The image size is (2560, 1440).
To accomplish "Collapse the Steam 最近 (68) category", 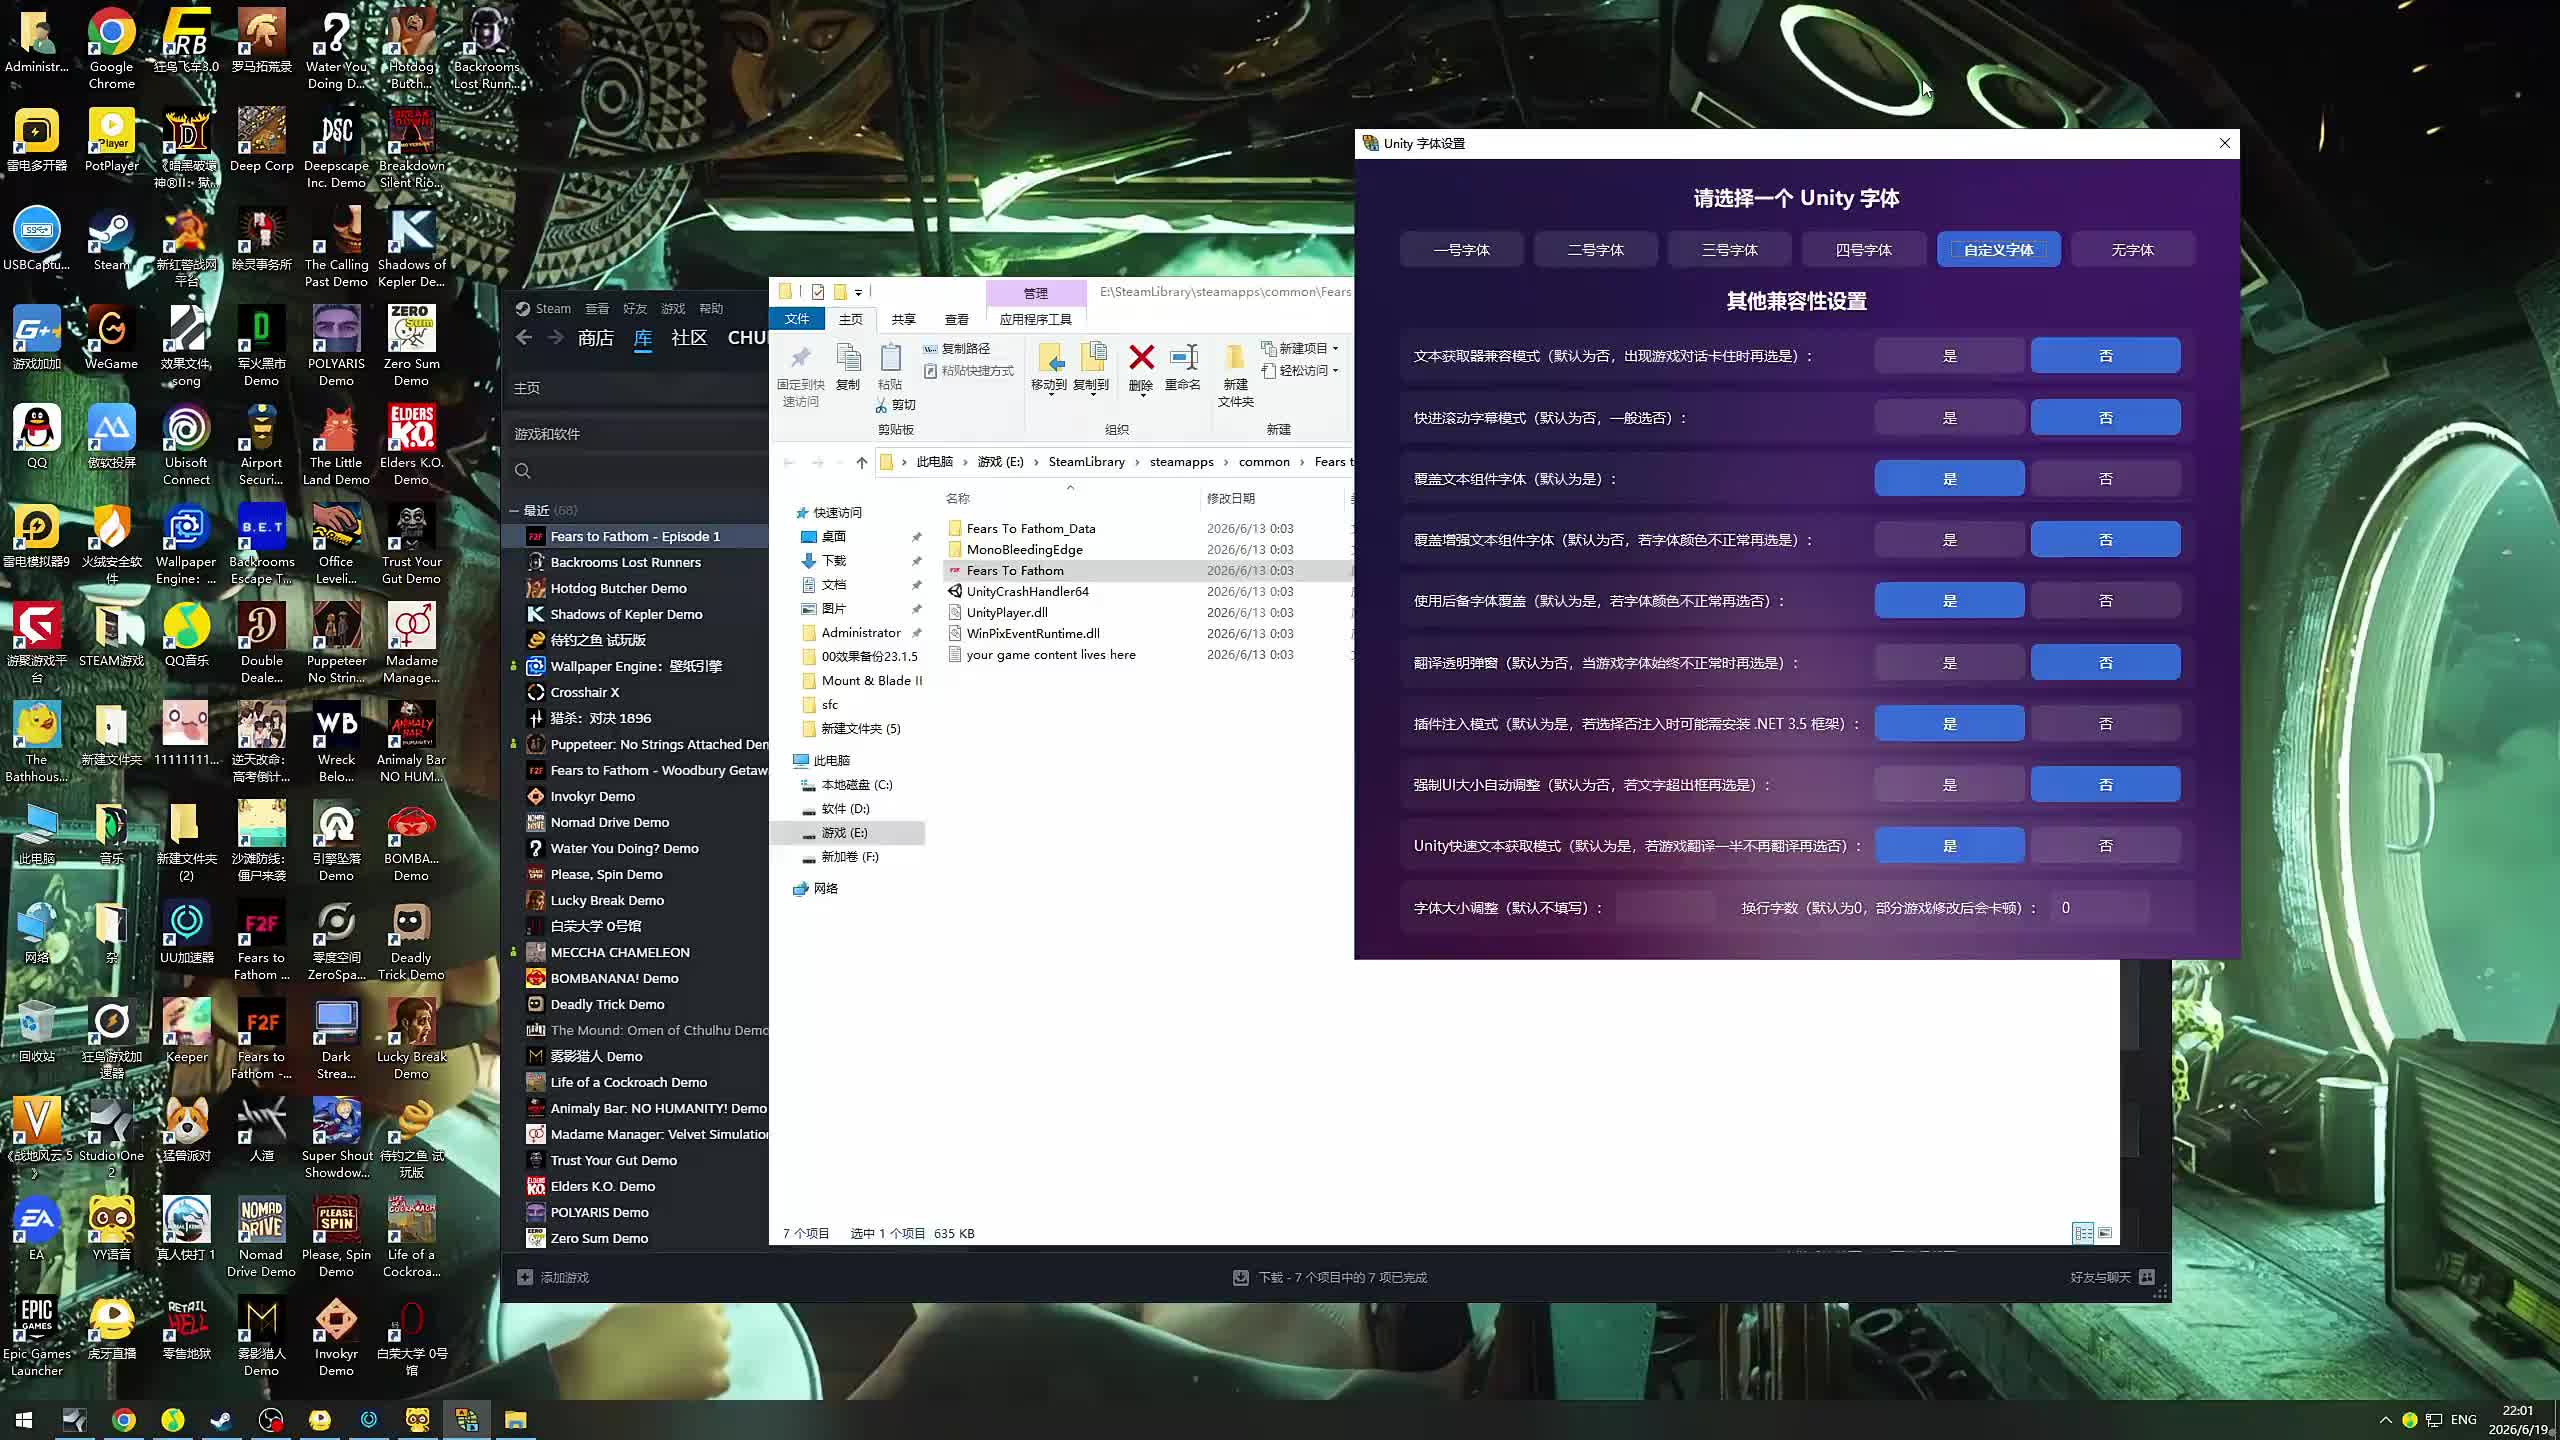I will pyautogui.click(x=514, y=511).
